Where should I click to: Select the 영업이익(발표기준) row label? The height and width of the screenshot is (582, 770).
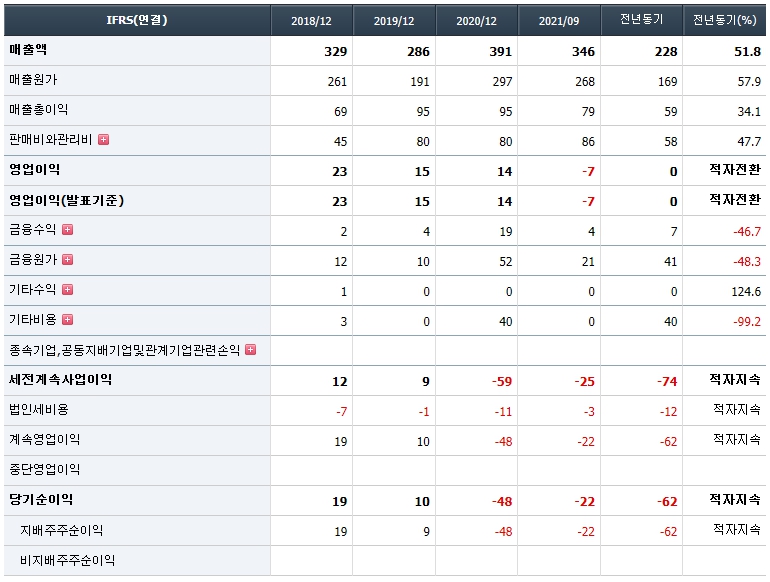point(66,200)
